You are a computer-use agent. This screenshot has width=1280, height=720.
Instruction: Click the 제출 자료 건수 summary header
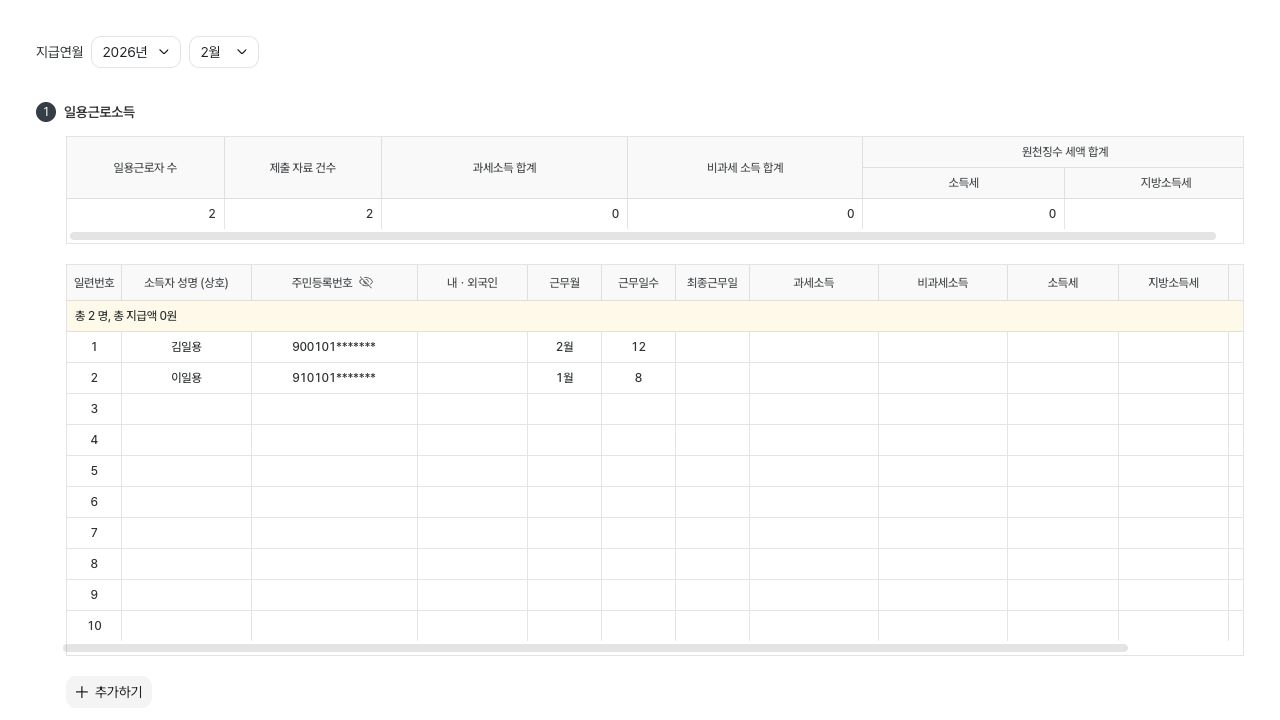pos(303,168)
